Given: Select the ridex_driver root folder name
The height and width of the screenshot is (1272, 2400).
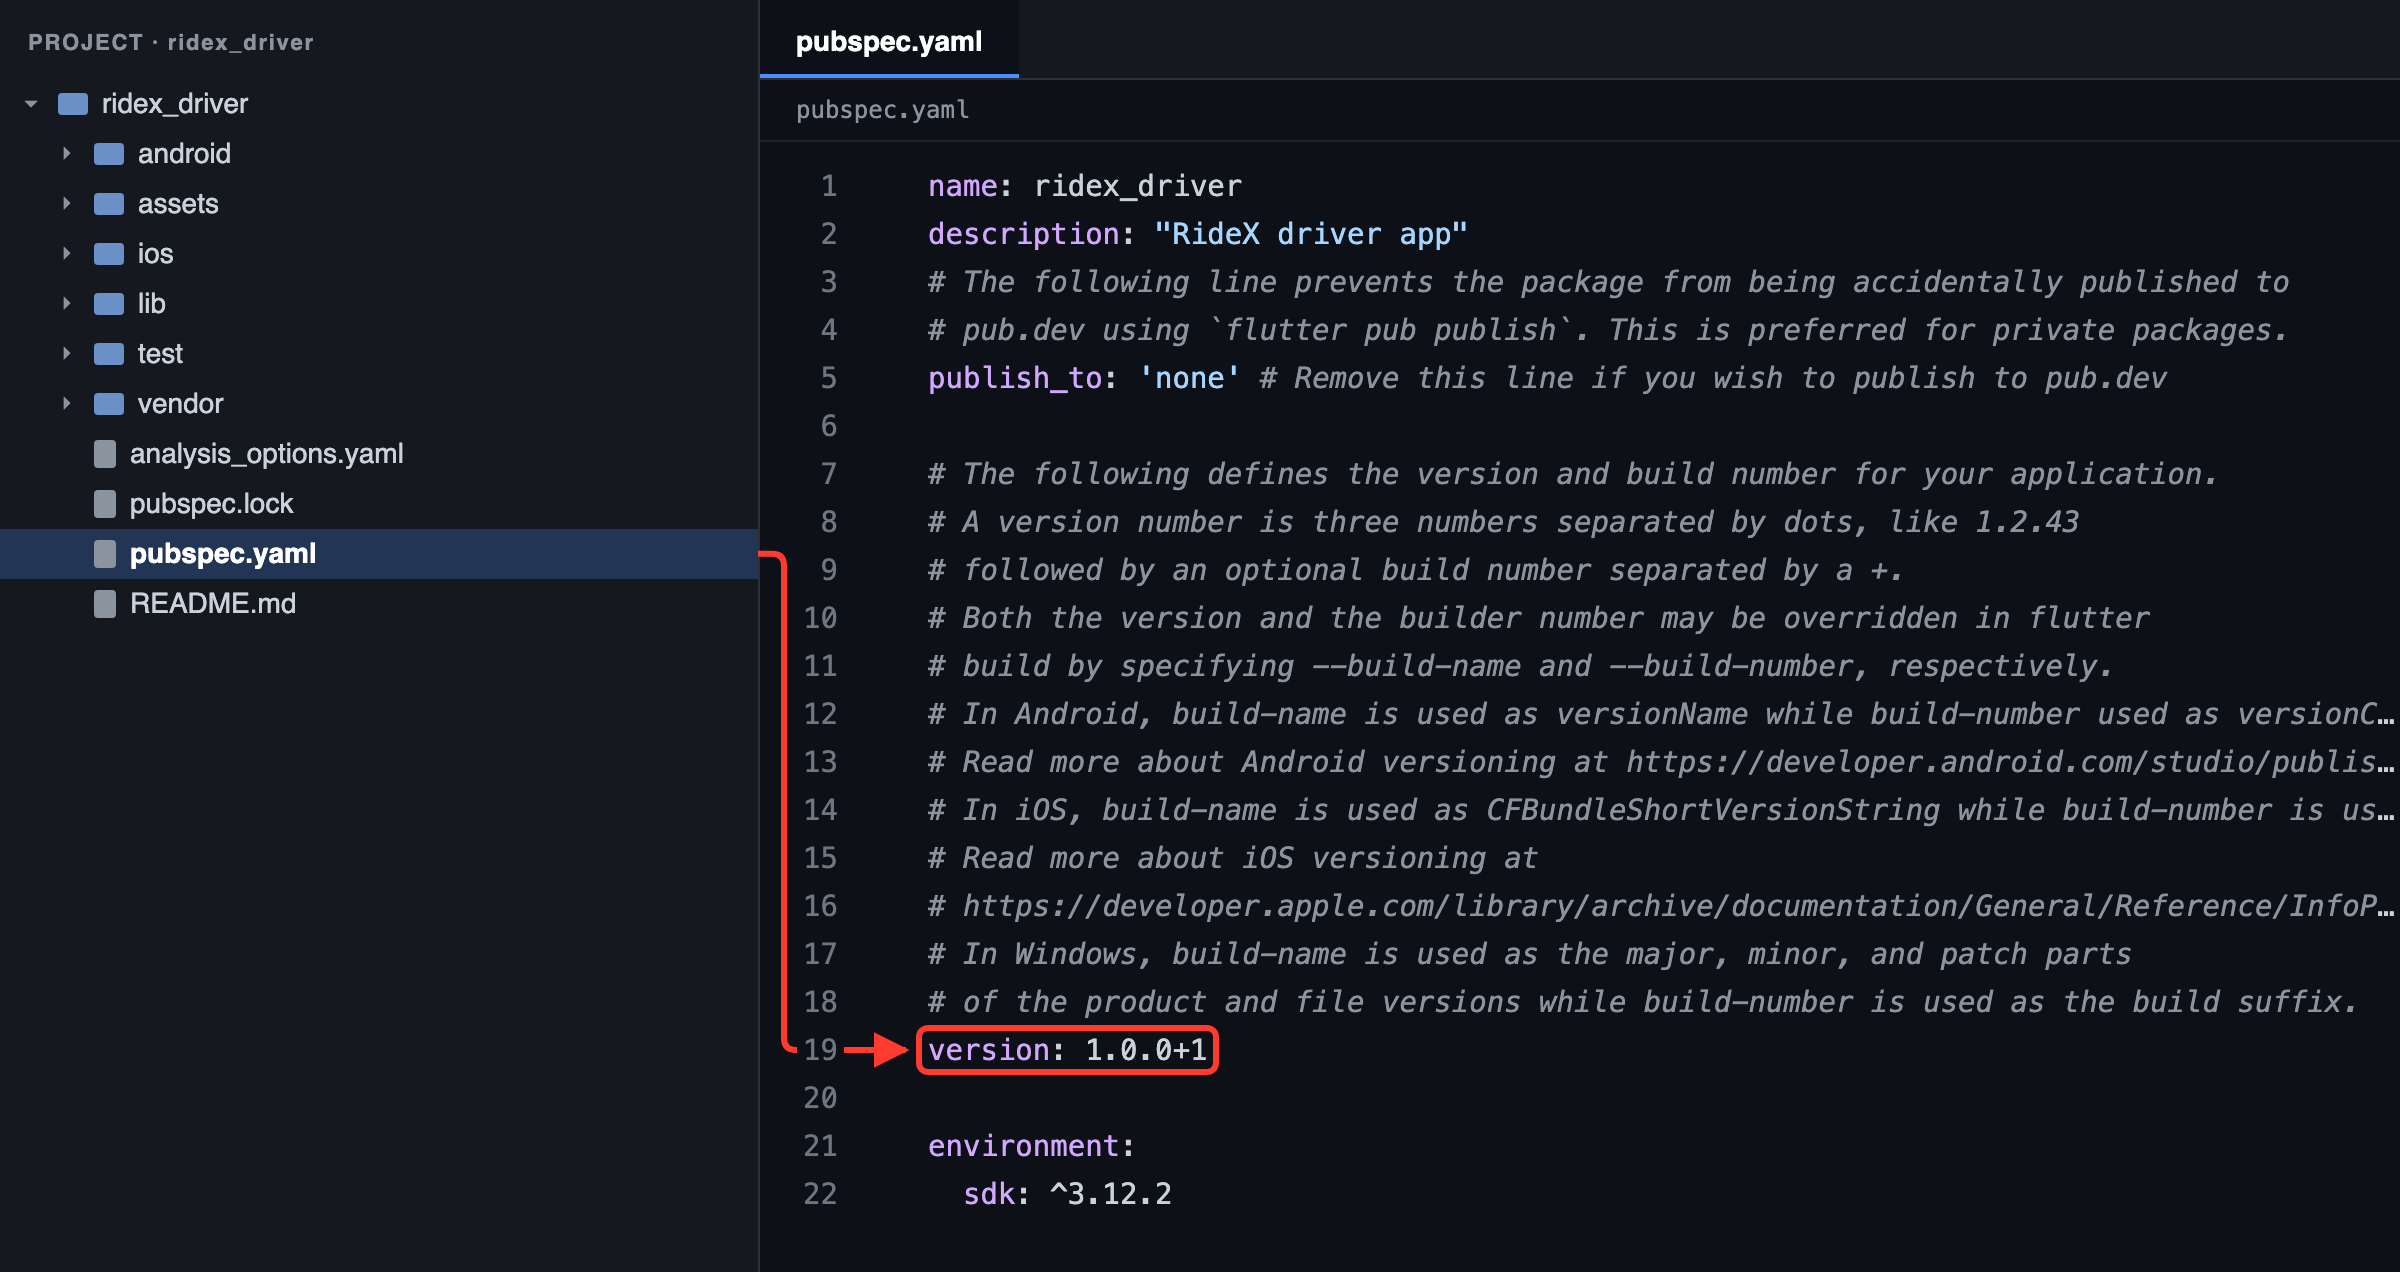Looking at the screenshot, I should (175, 104).
